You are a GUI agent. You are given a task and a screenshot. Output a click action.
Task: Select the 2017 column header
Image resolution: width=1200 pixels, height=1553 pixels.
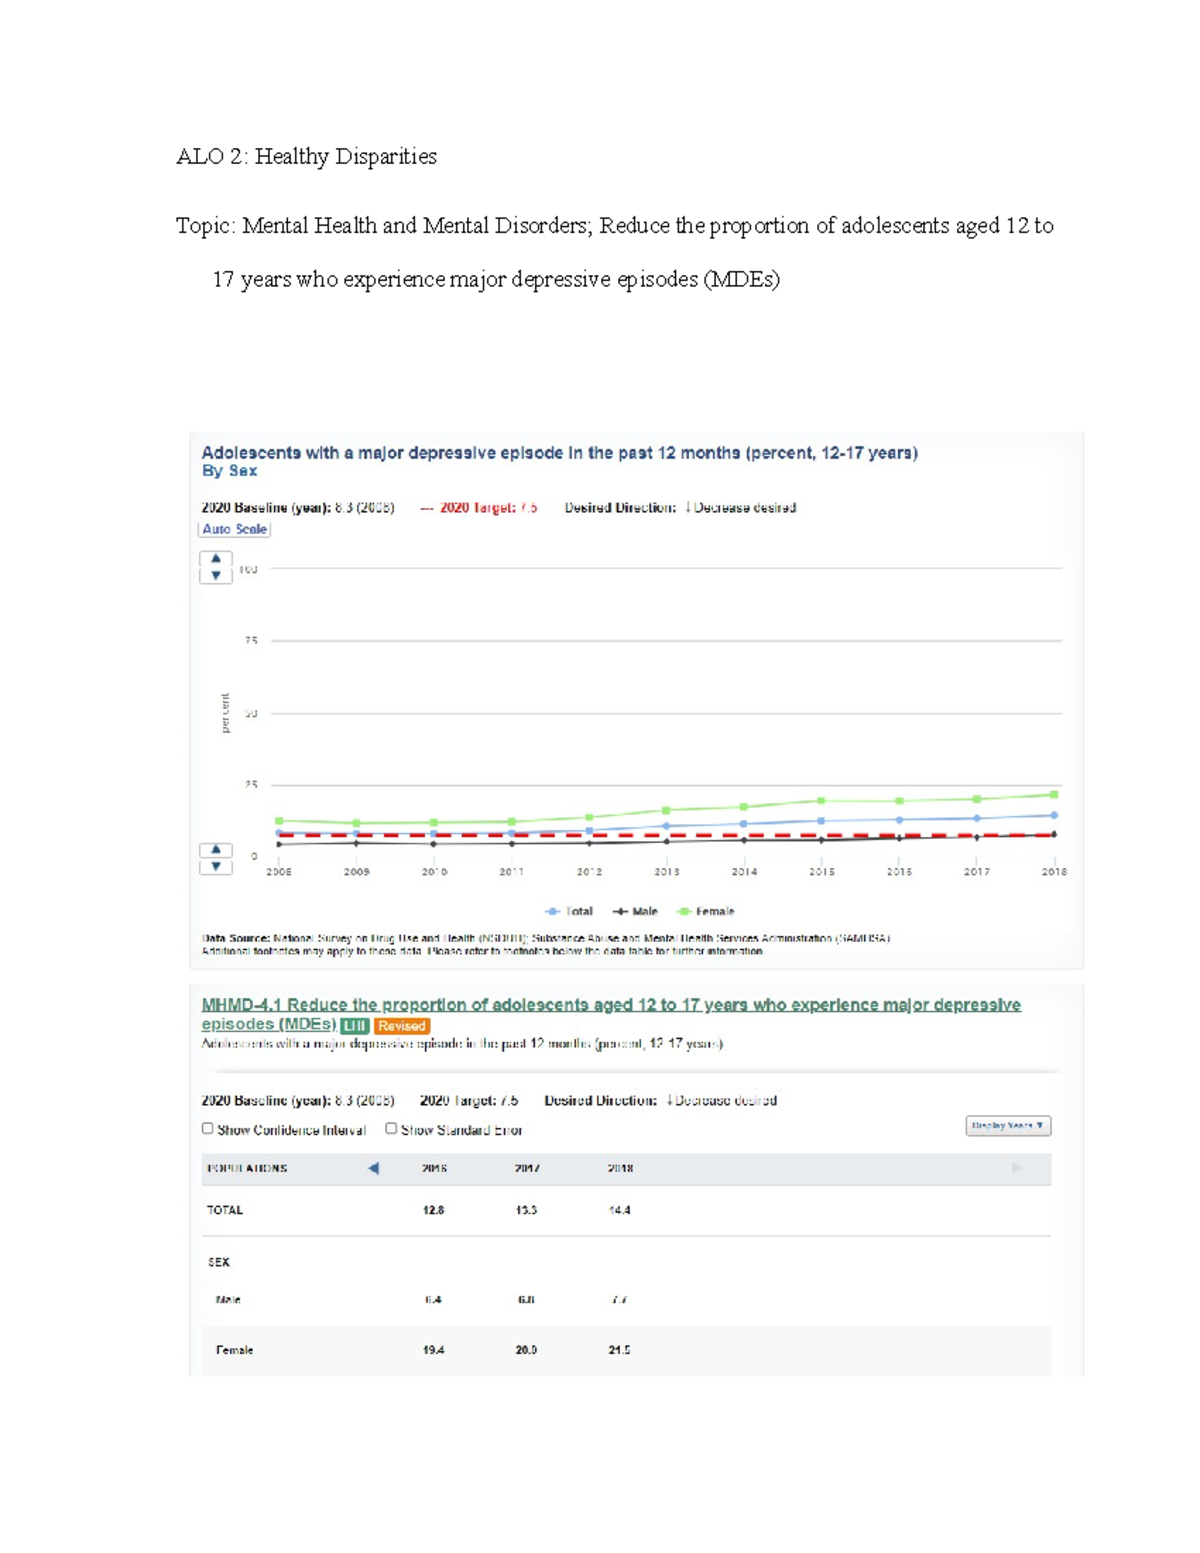[x=527, y=1168]
